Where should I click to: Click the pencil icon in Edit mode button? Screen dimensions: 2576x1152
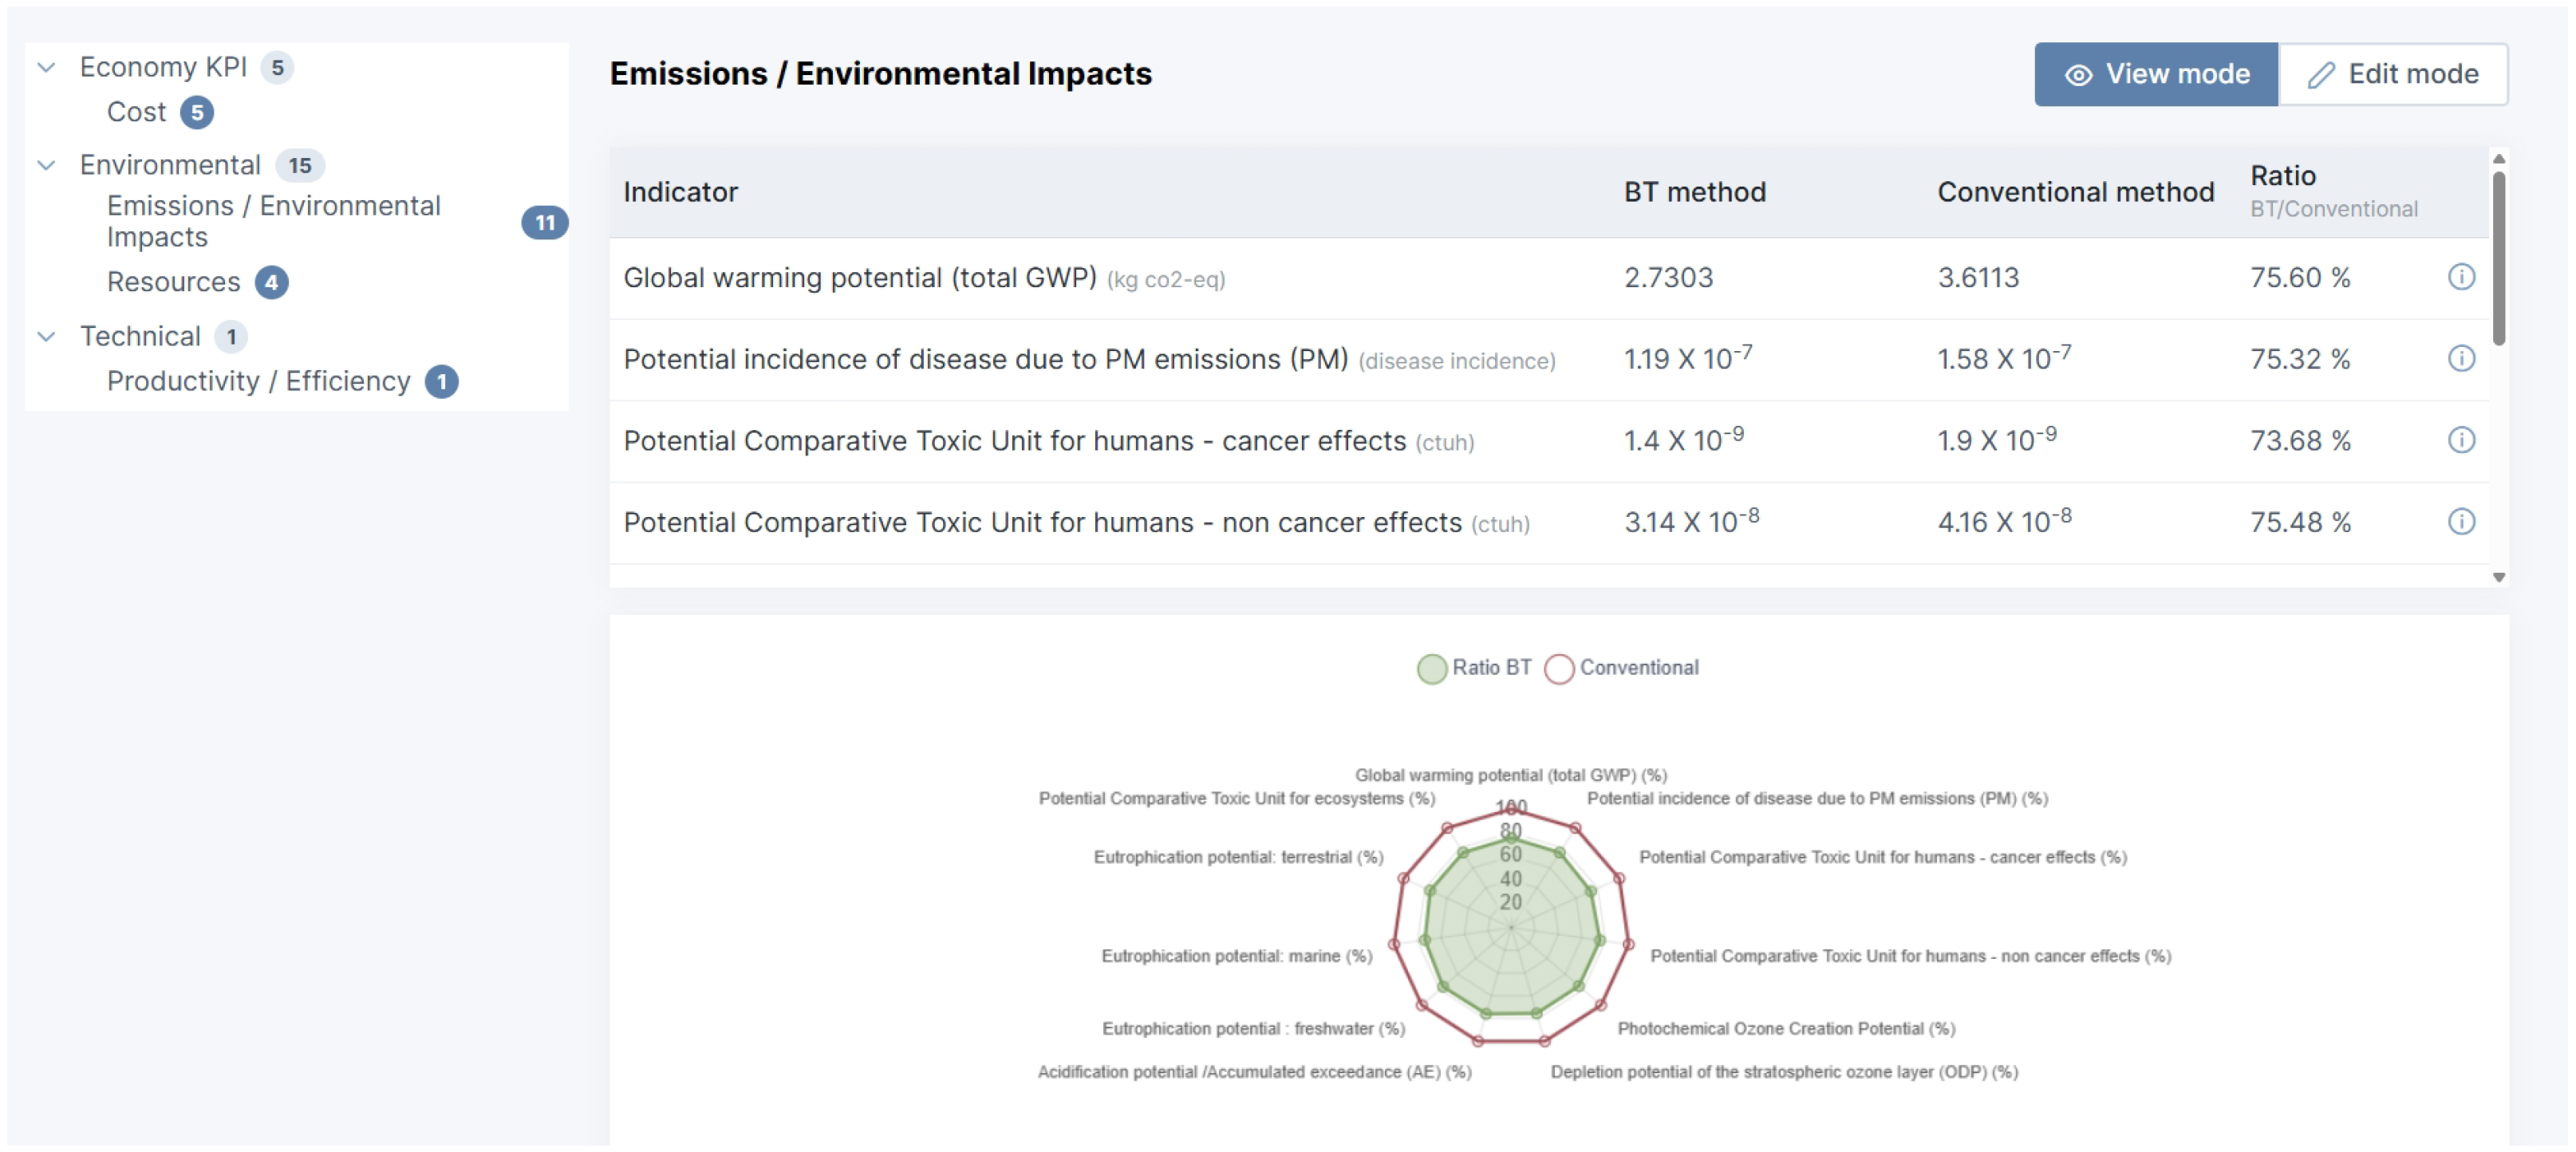[x=2321, y=75]
